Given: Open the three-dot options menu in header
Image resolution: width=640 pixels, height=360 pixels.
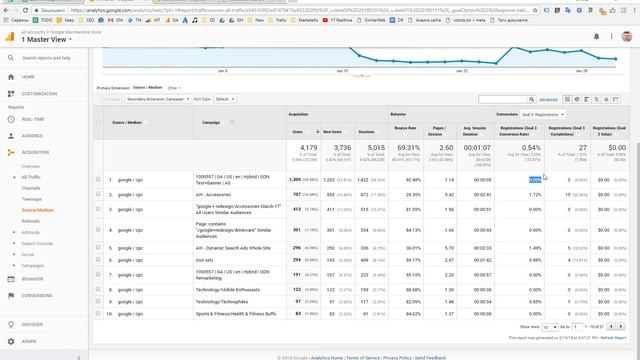Looking at the screenshot, I should click(611, 36).
